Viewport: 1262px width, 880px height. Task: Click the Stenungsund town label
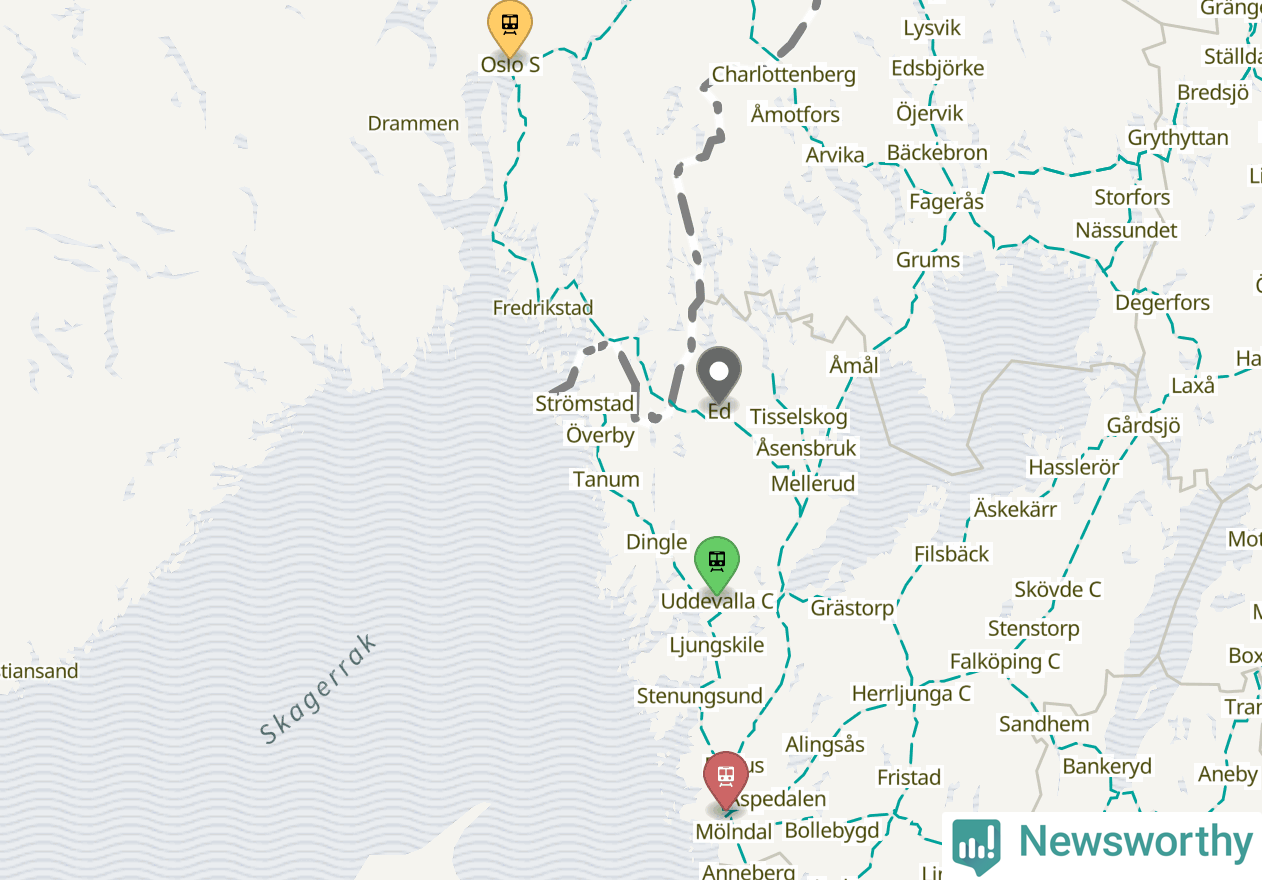pos(700,696)
